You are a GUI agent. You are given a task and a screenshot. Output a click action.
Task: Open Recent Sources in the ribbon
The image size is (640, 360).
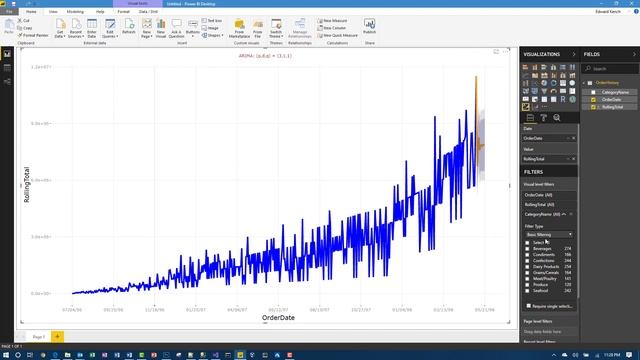point(76,28)
